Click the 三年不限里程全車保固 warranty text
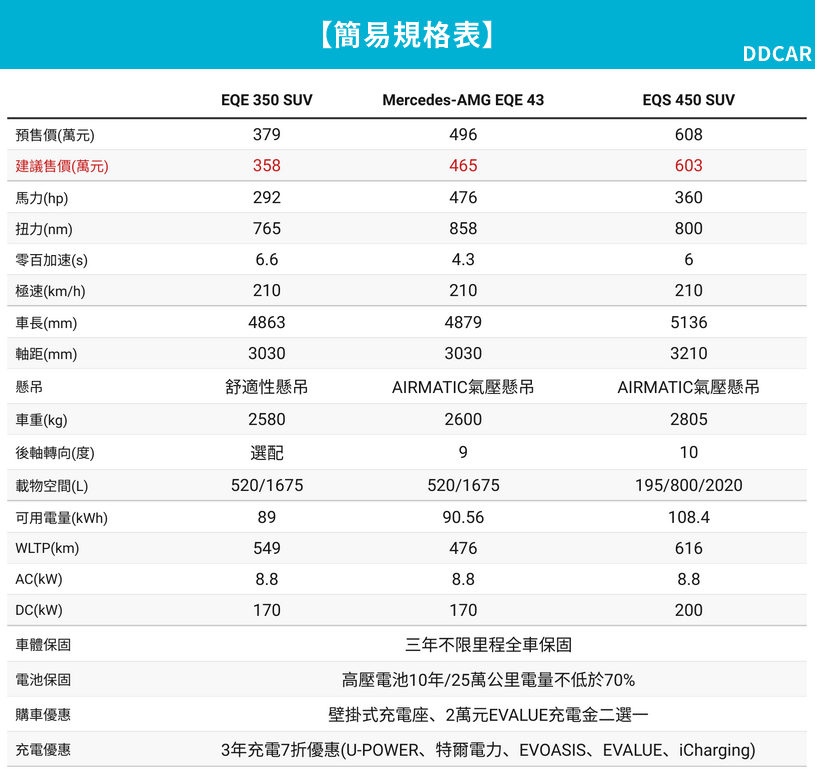 pyautogui.click(x=488, y=645)
